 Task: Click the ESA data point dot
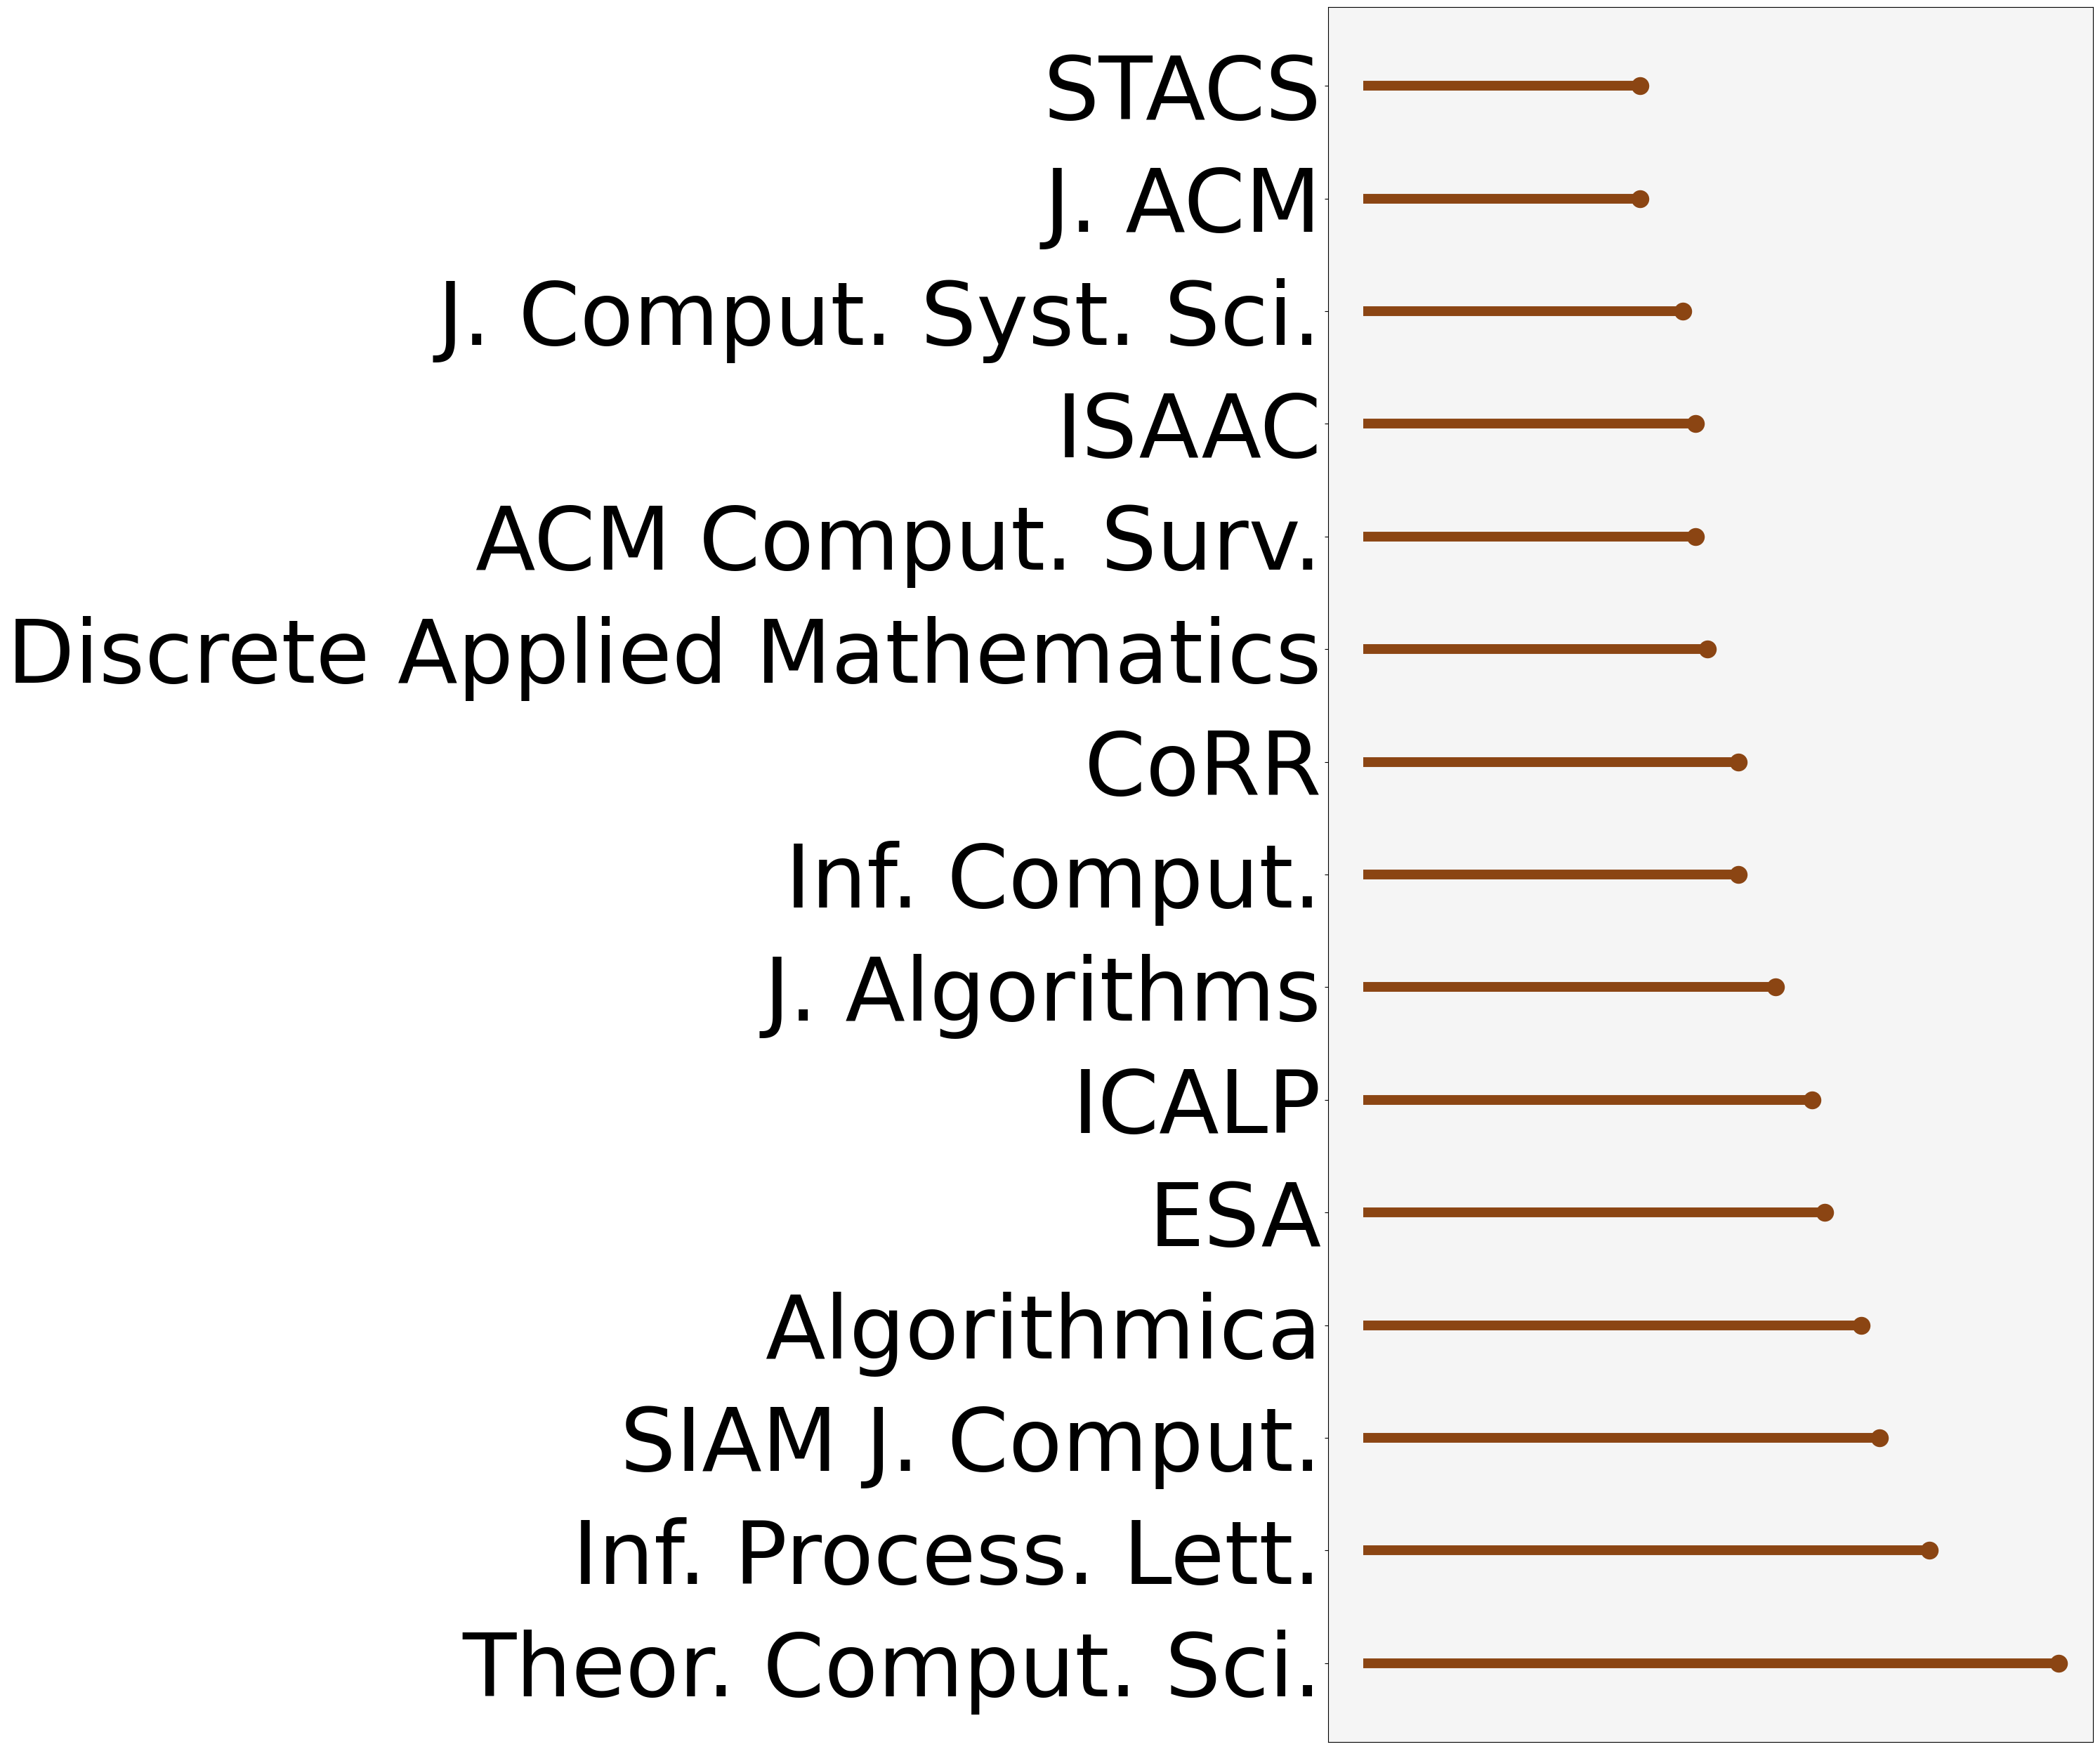(1824, 1212)
